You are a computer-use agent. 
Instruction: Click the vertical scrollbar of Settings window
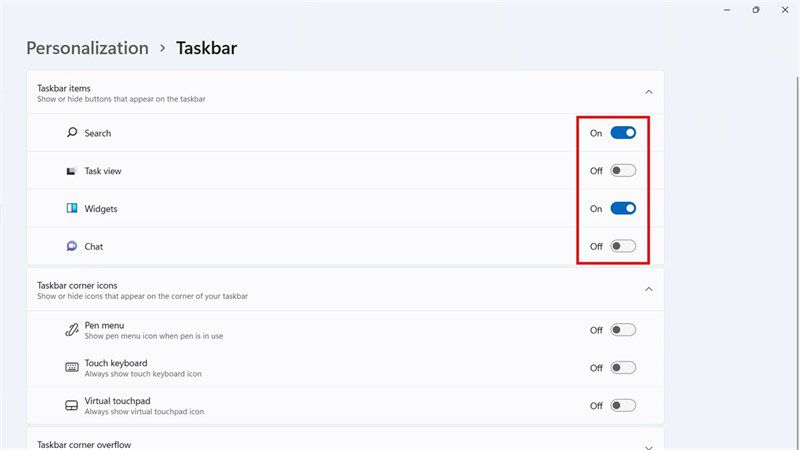coord(797,263)
